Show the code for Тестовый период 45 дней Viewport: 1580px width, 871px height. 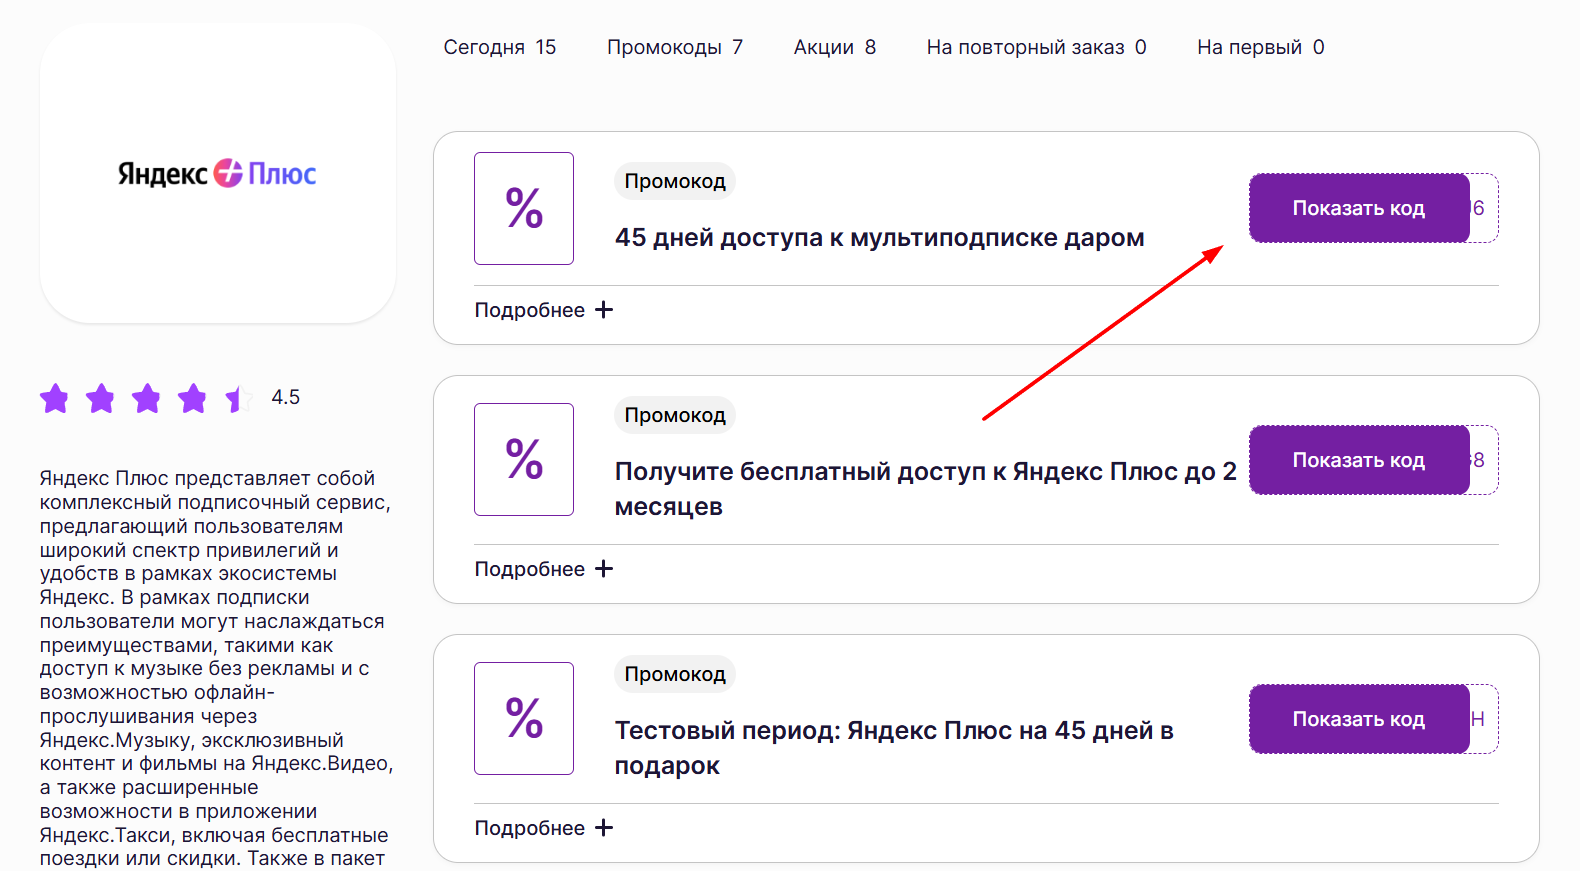(1359, 719)
